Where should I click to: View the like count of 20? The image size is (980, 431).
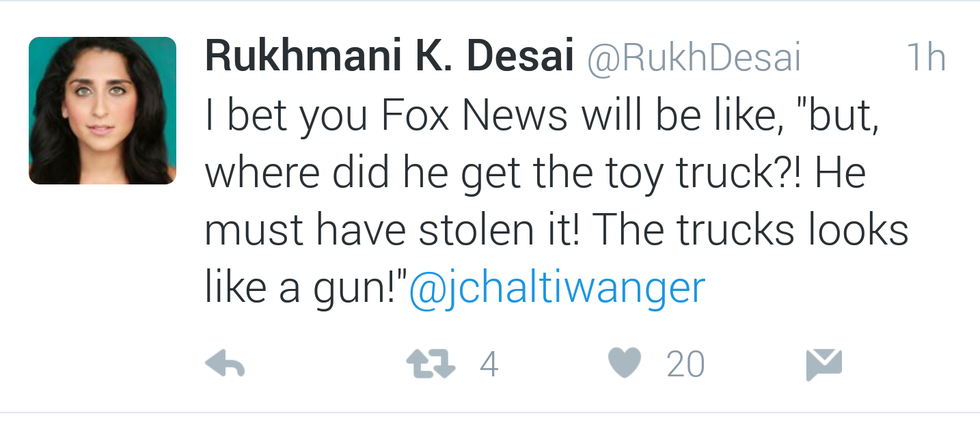click(685, 366)
